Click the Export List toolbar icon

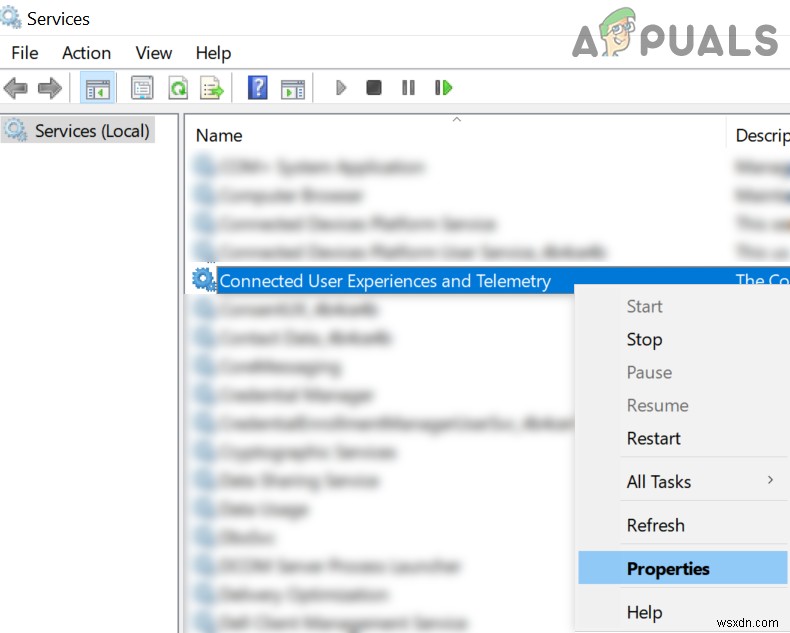click(x=212, y=88)
